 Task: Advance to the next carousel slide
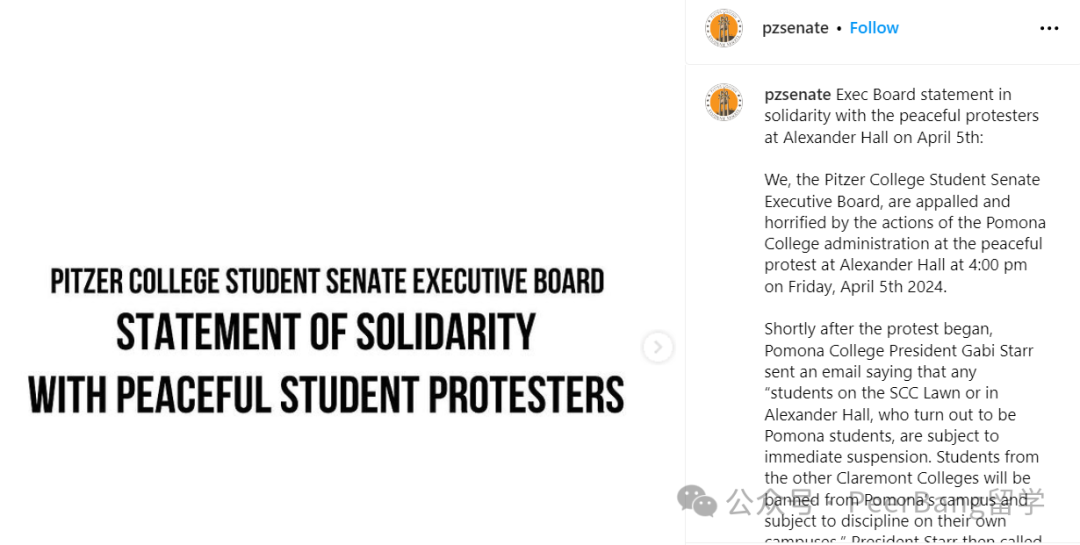coord(657,347)
